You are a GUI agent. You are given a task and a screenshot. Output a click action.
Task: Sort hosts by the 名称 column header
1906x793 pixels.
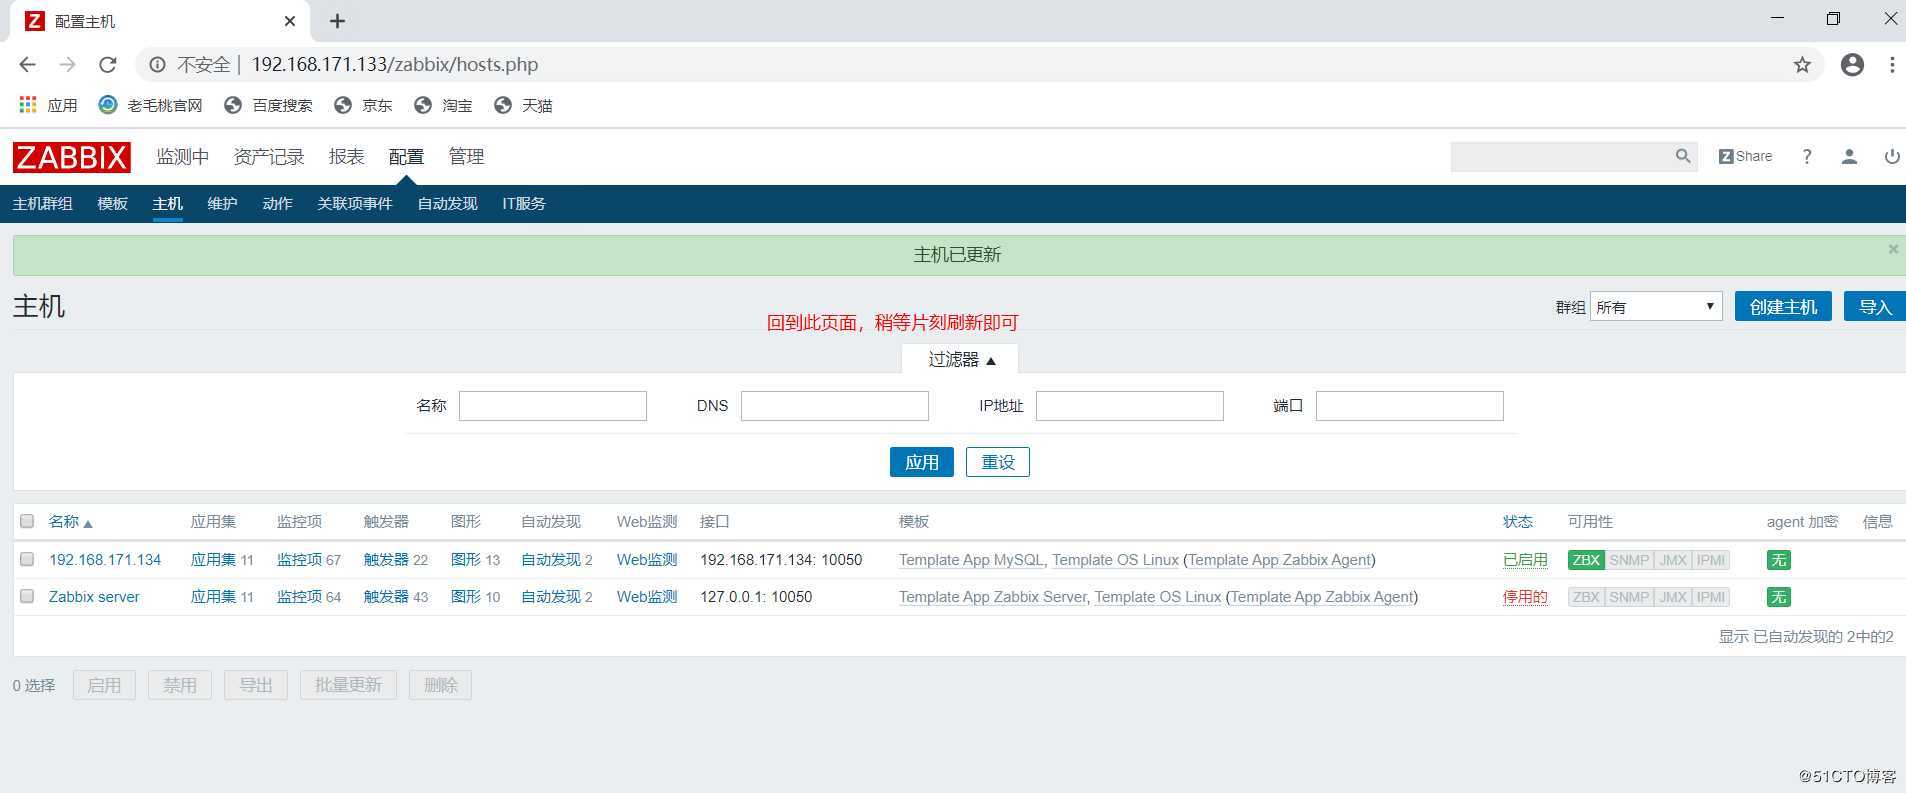(70, 521)
